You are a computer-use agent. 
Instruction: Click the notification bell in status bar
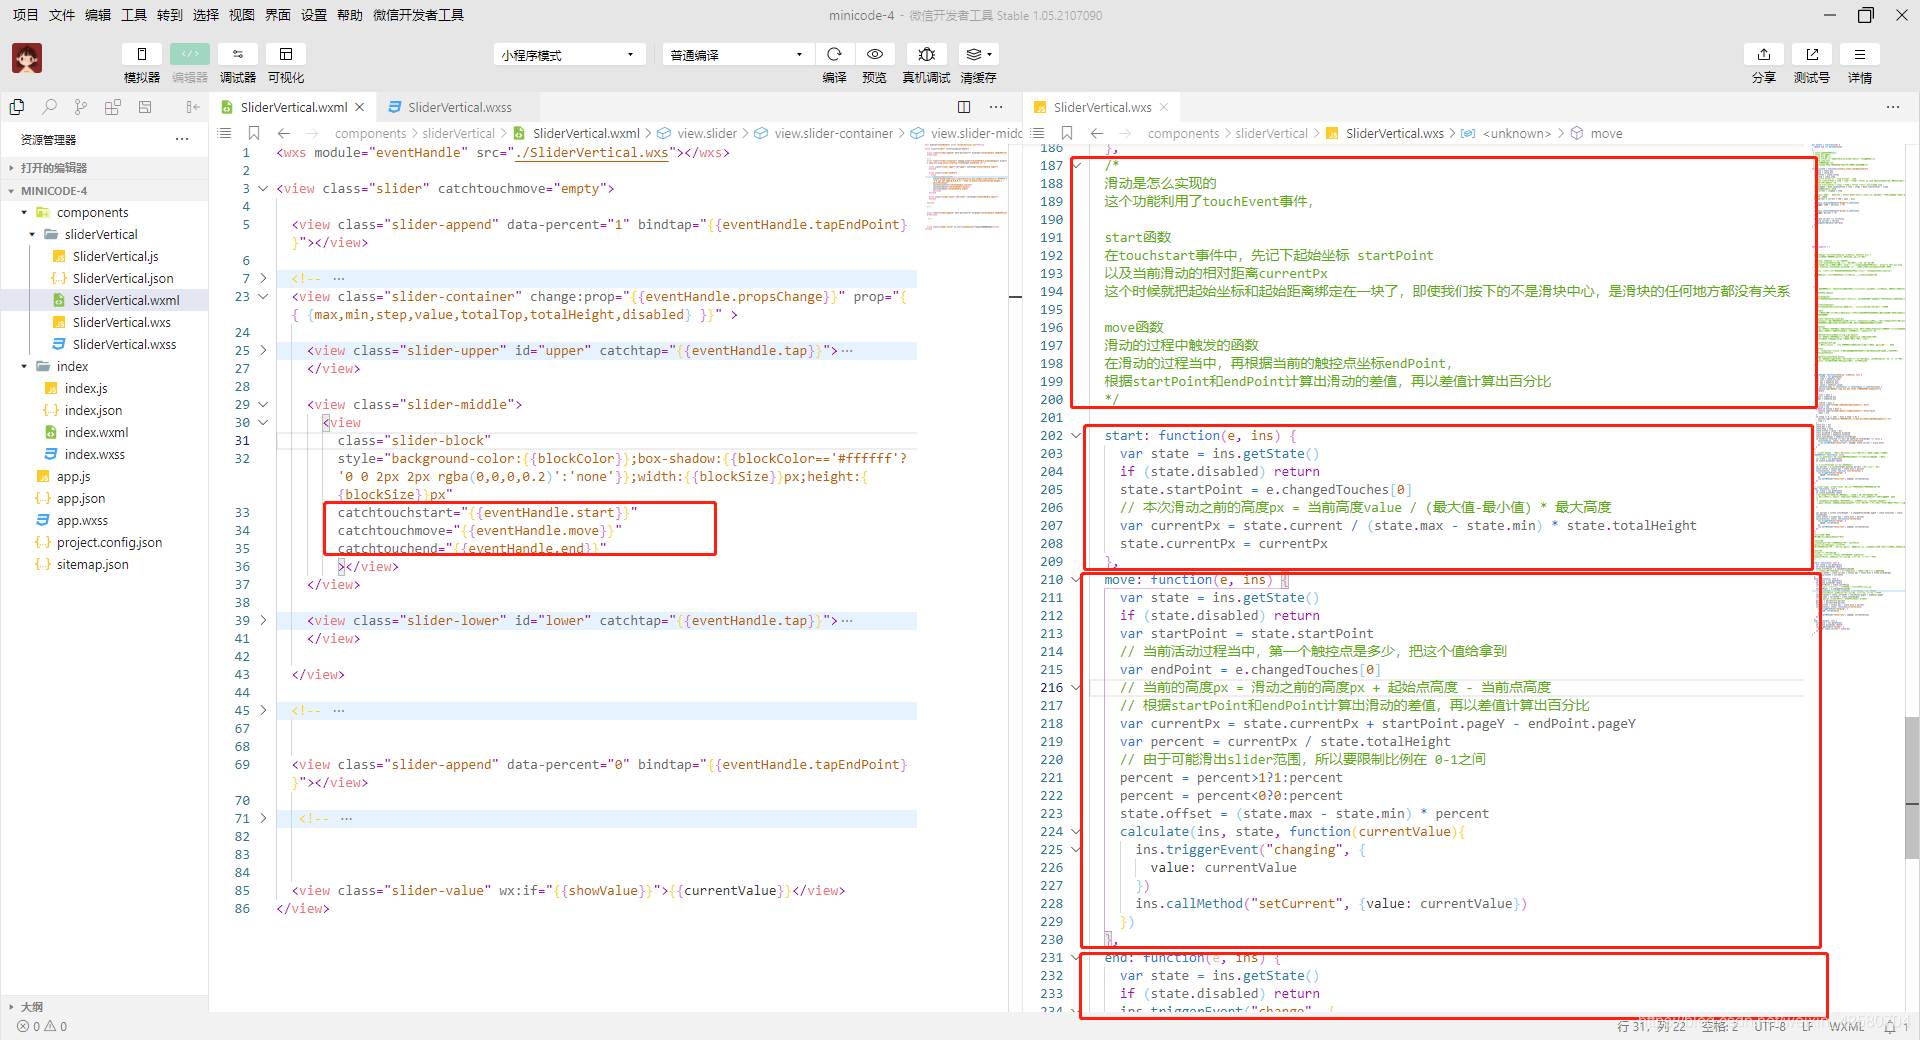coord(1890,1026)
